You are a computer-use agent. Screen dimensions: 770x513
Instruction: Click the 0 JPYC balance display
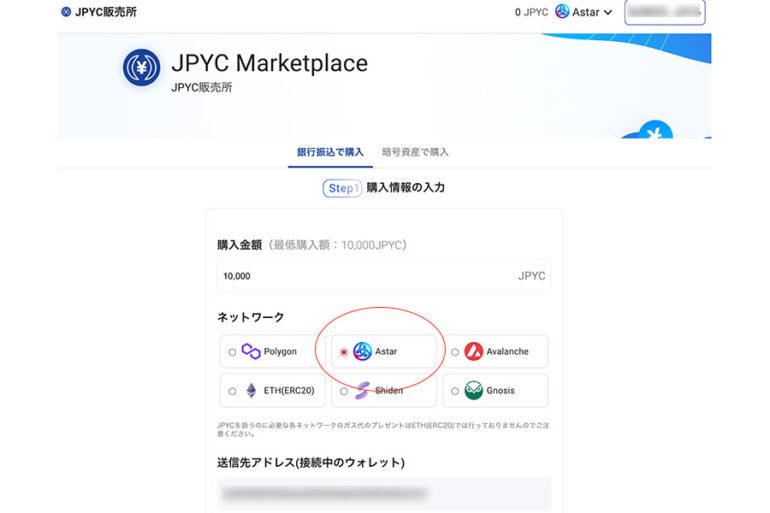531,12
